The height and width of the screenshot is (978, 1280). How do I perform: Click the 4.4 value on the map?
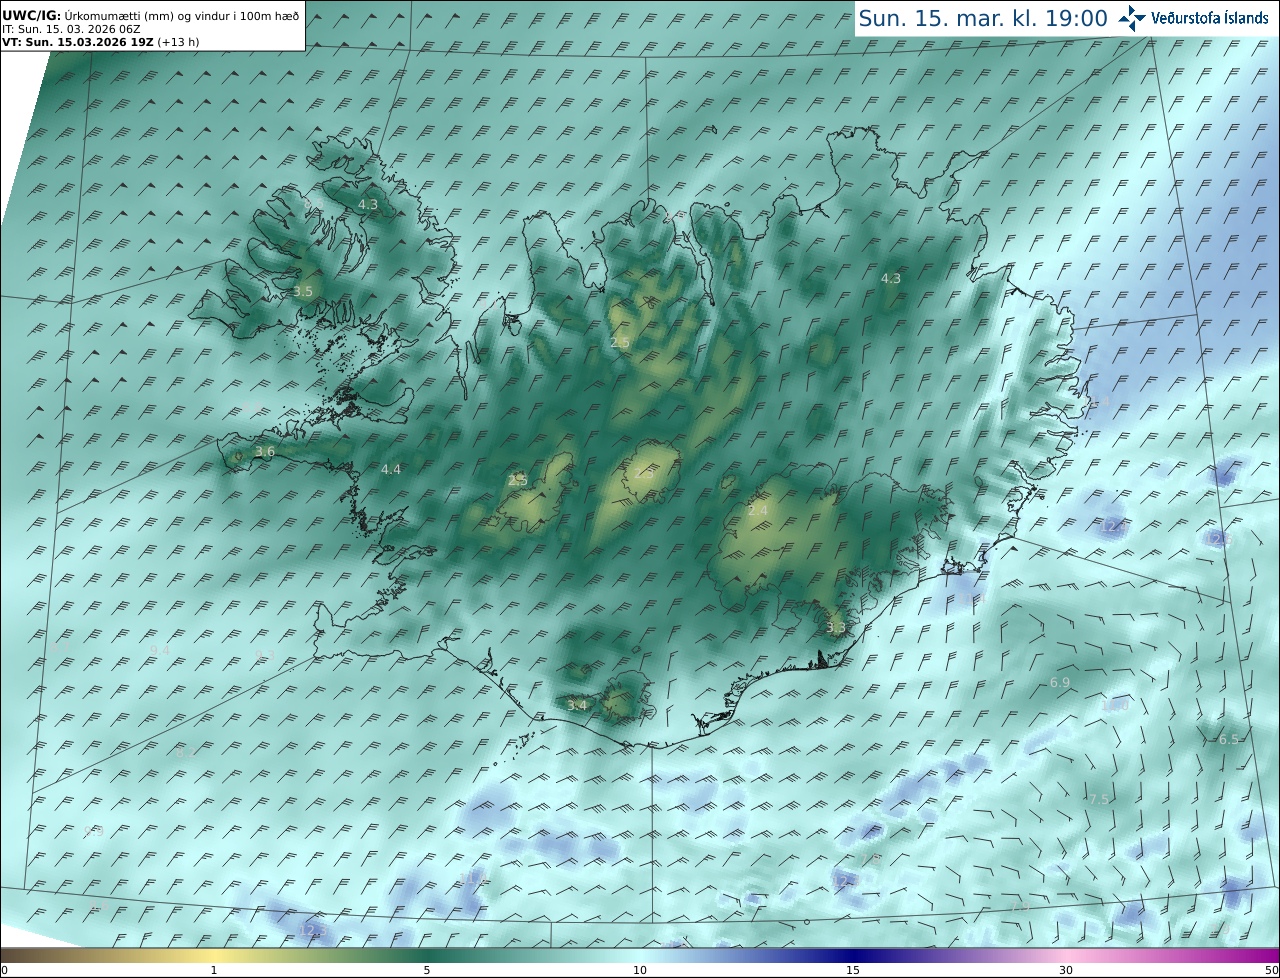point(391,469)
